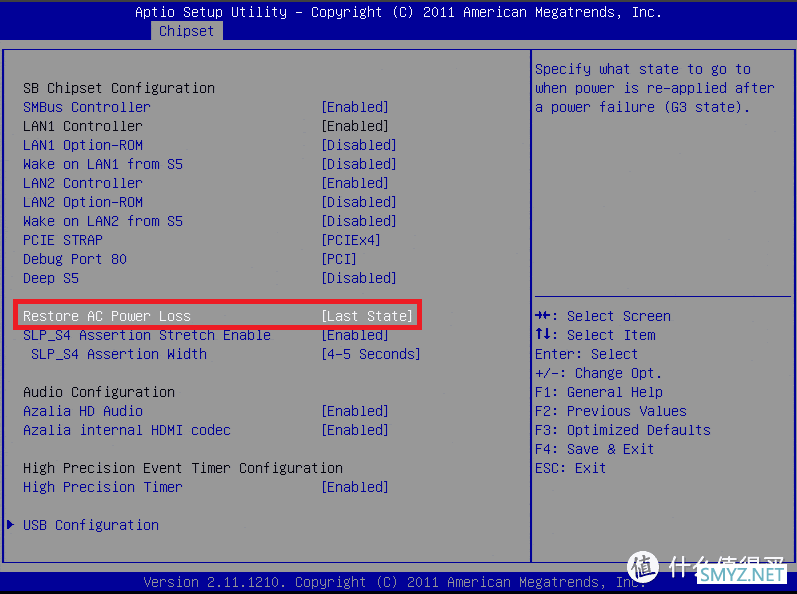This screenshot has height=594, width=797.
Task: Click the F4: Save & Exit hint
Action: (595, 449)
